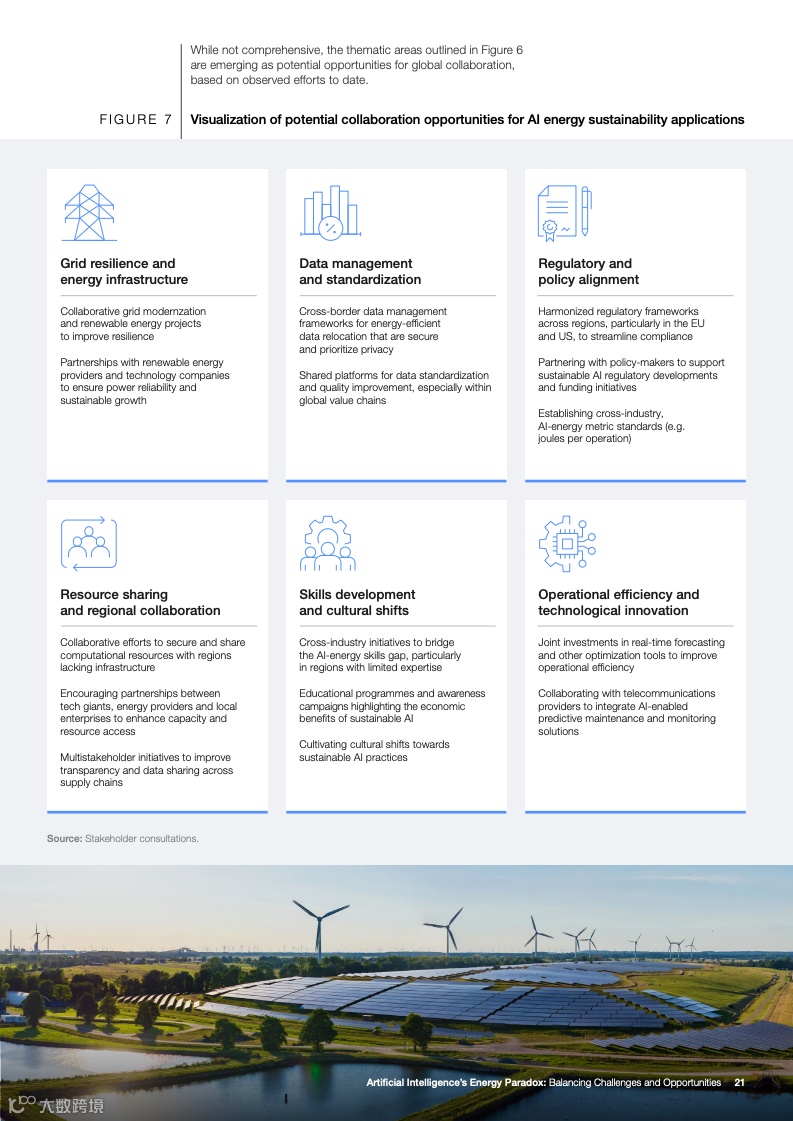The image size is (793, 1121).
Task: Click 'Partnerships with renewable energy providers' paragraph
Action: pos(145,382)
